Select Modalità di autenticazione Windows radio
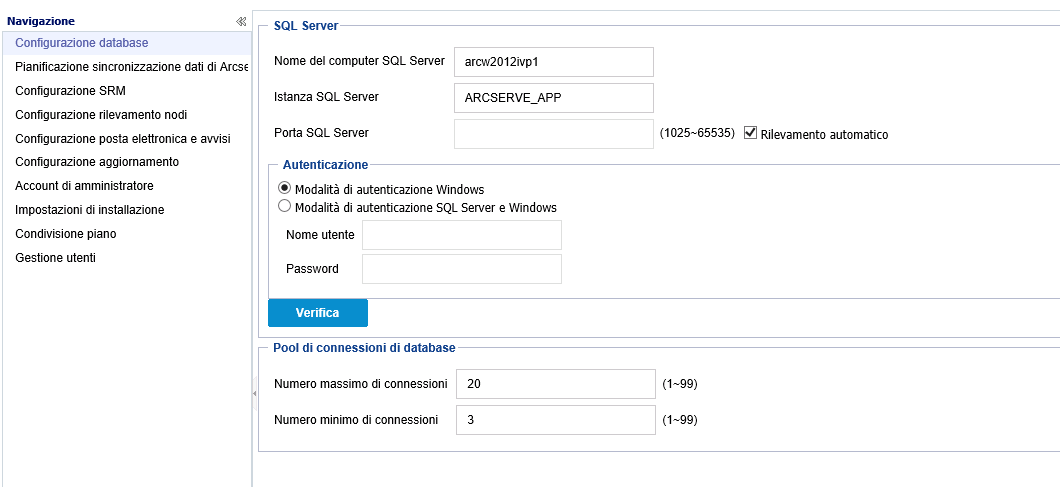Image resolution: width=1060 pixels, height=487 pixels. 285,189
